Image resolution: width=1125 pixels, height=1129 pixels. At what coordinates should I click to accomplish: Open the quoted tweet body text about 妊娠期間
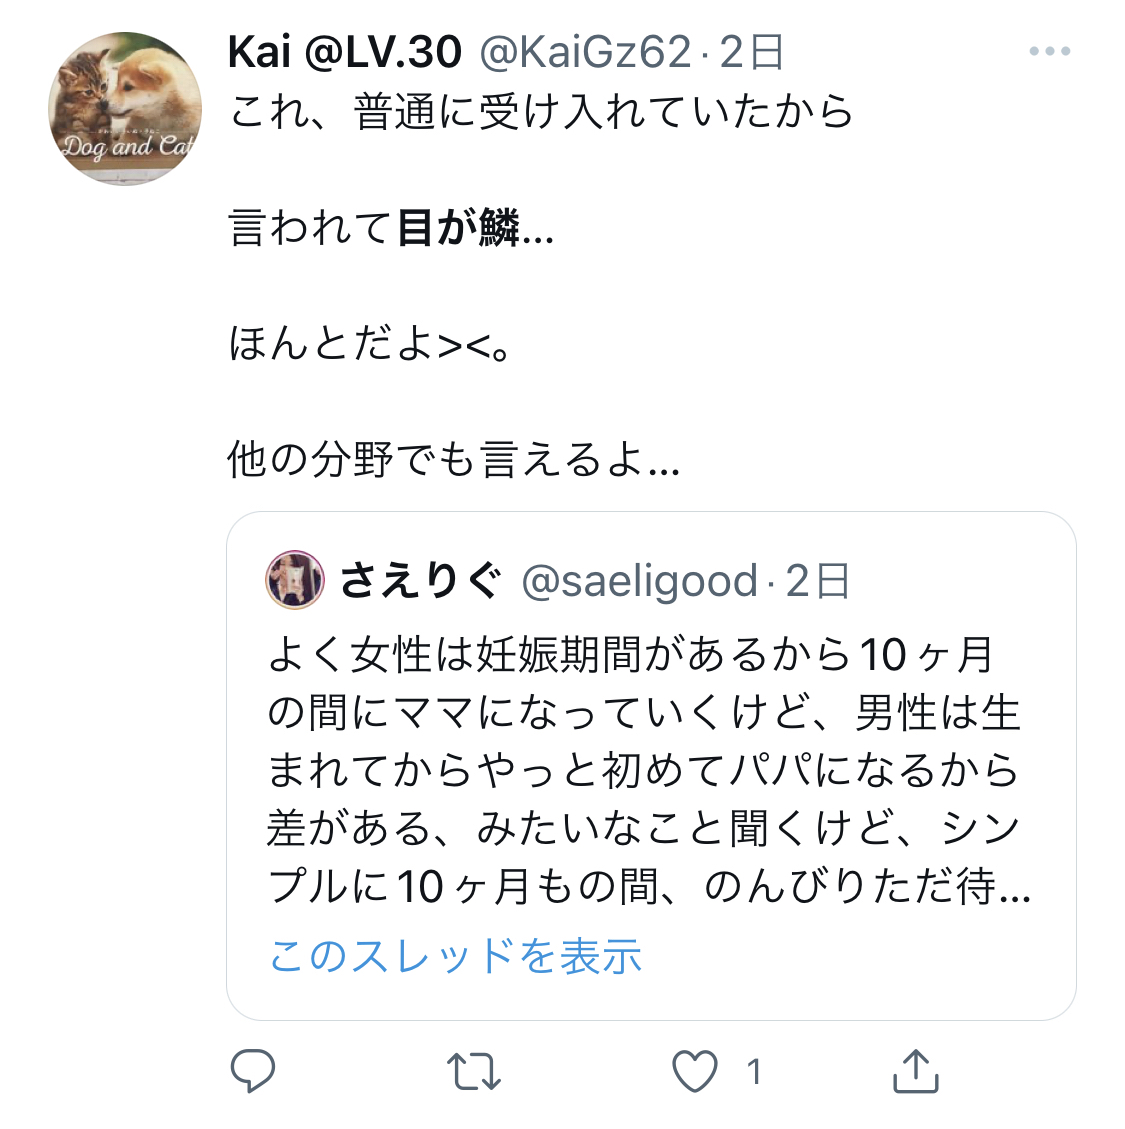(649, 770)
